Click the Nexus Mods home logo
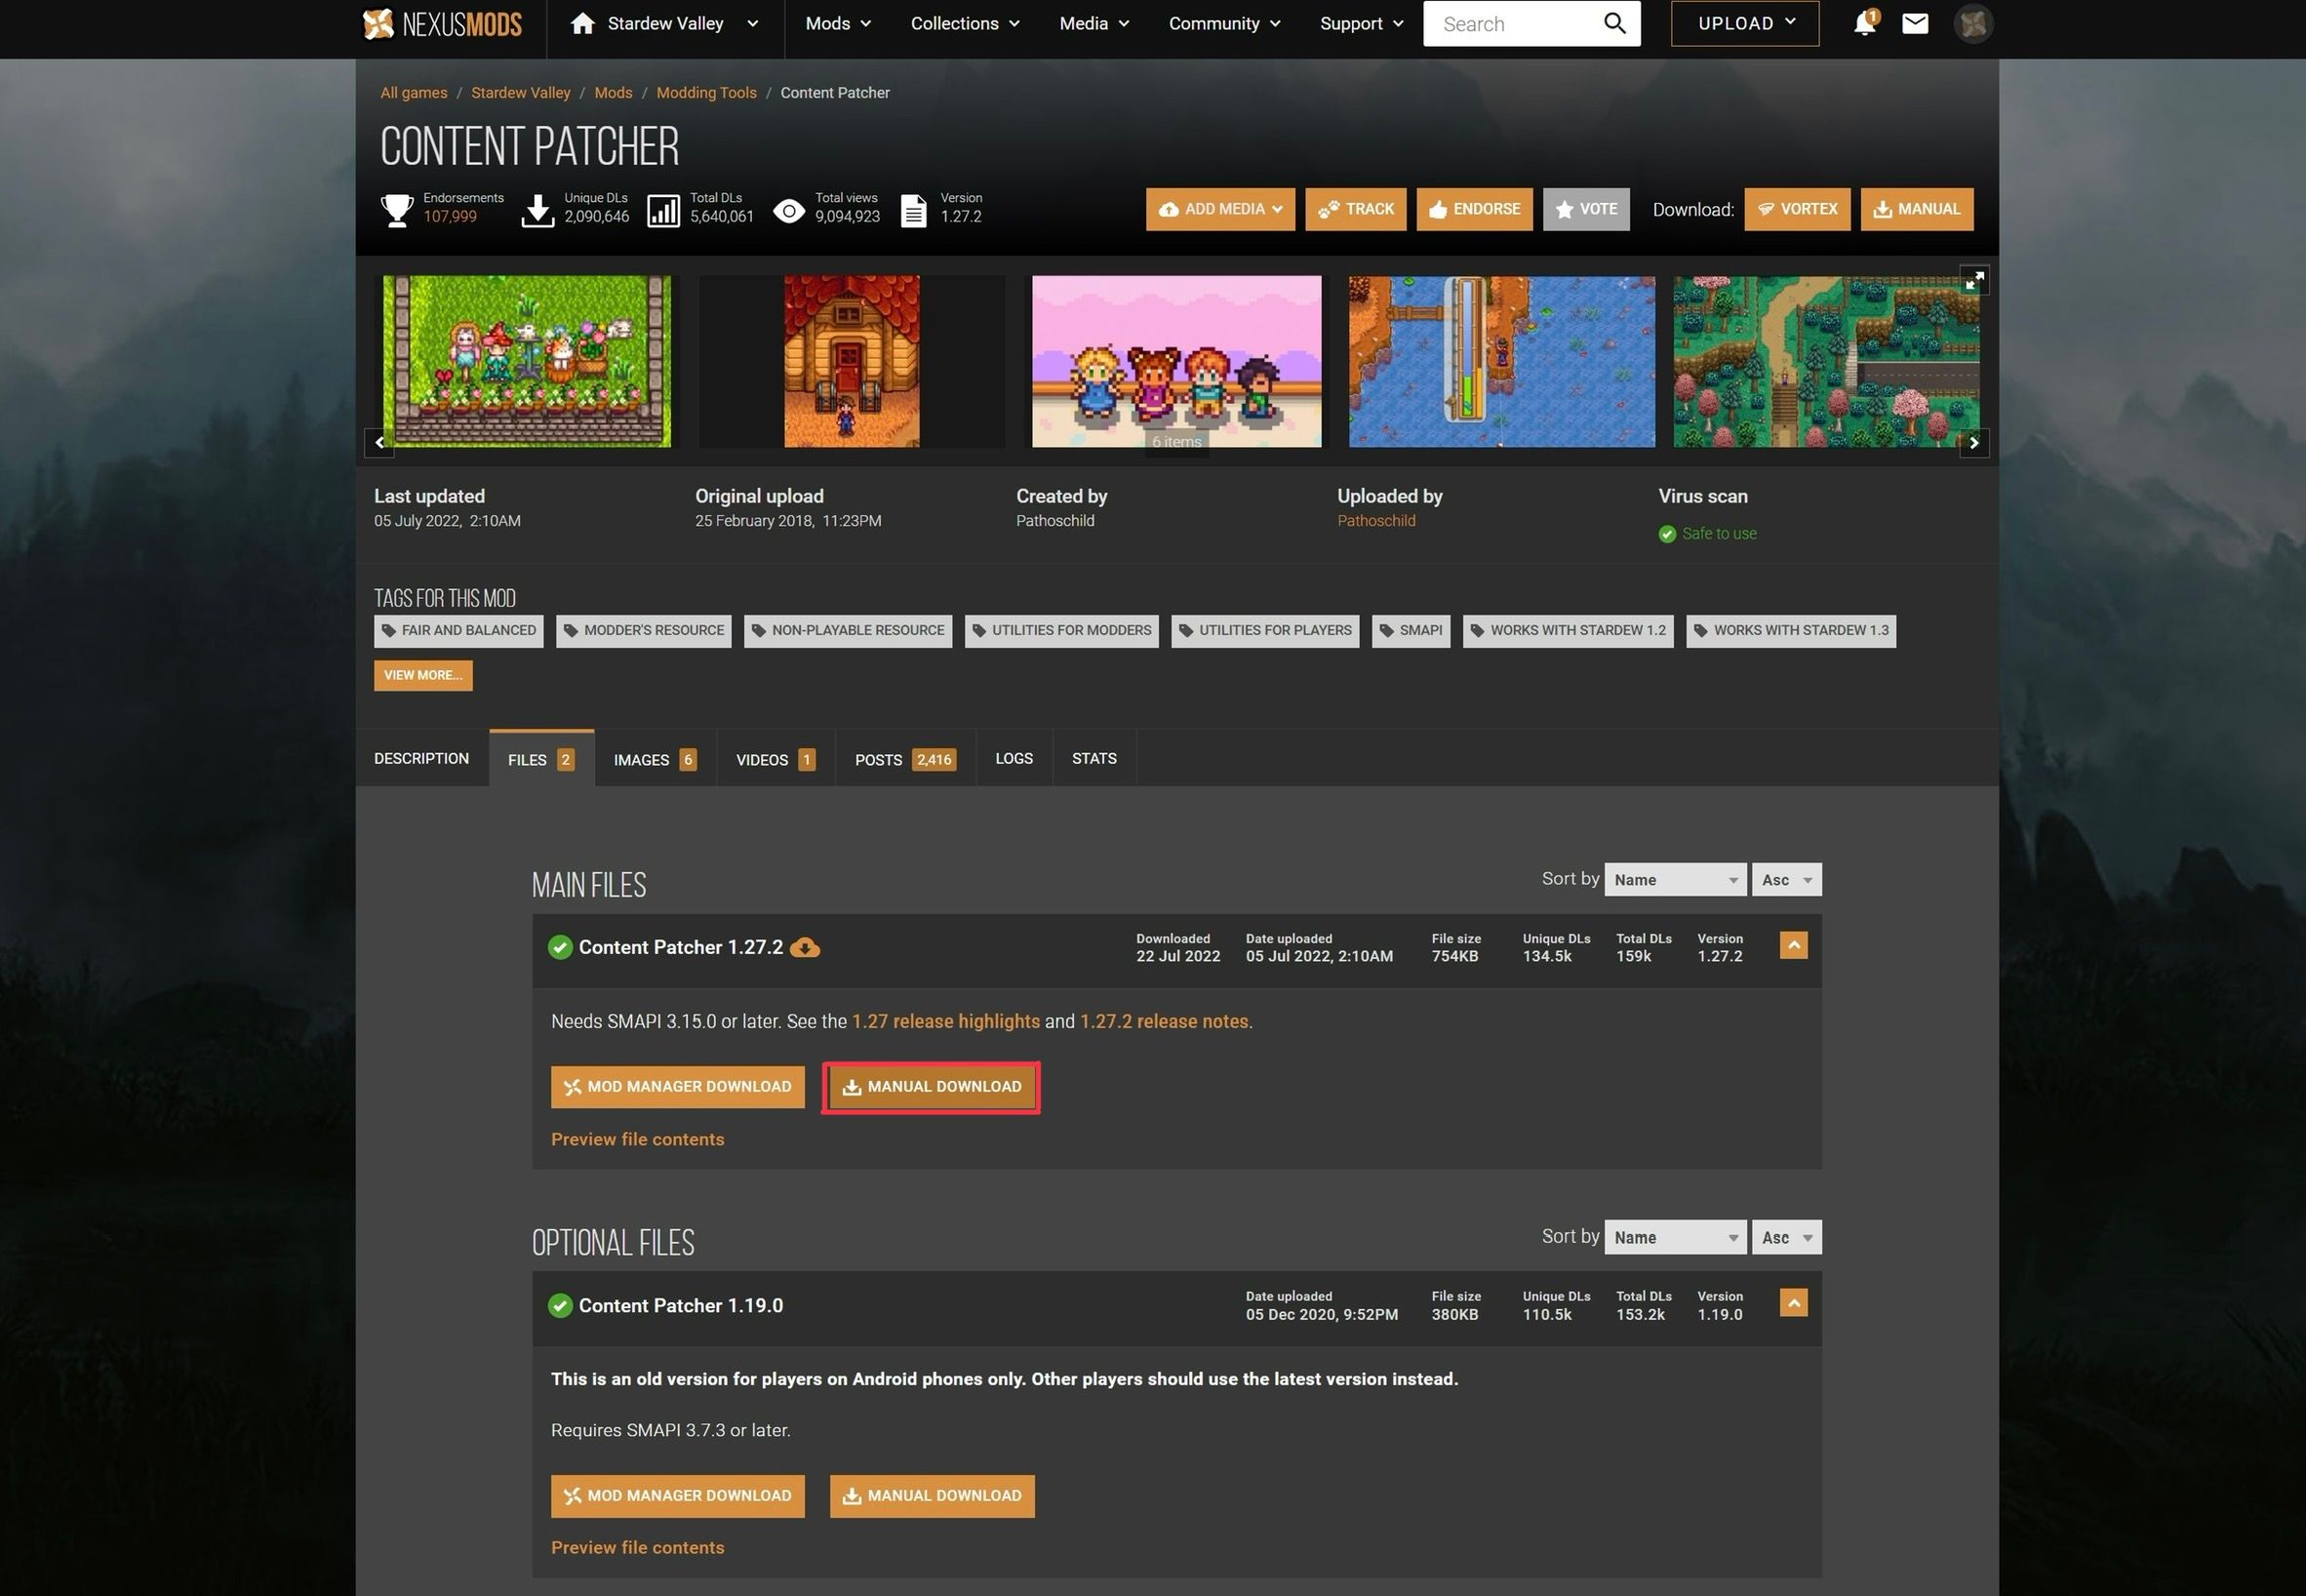This screenshot has height=1596, width=2306. coord(443,23)
